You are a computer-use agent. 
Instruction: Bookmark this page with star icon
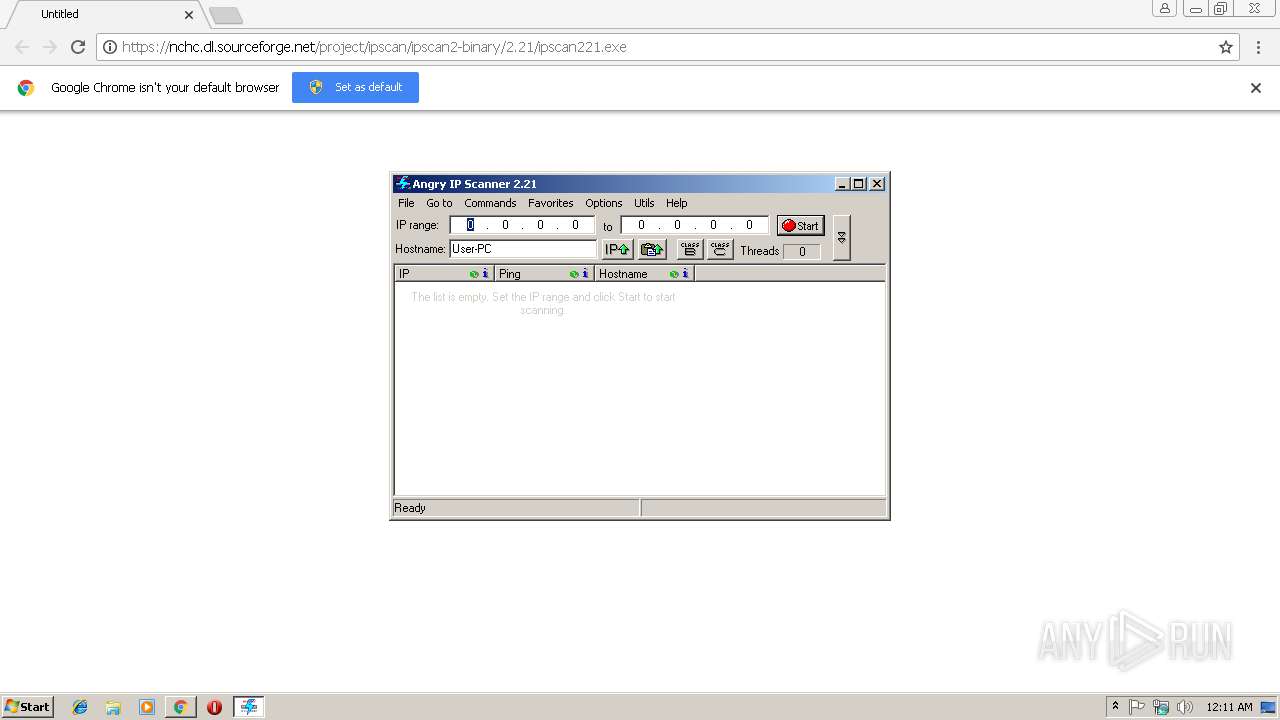(x=1226, y=47)
